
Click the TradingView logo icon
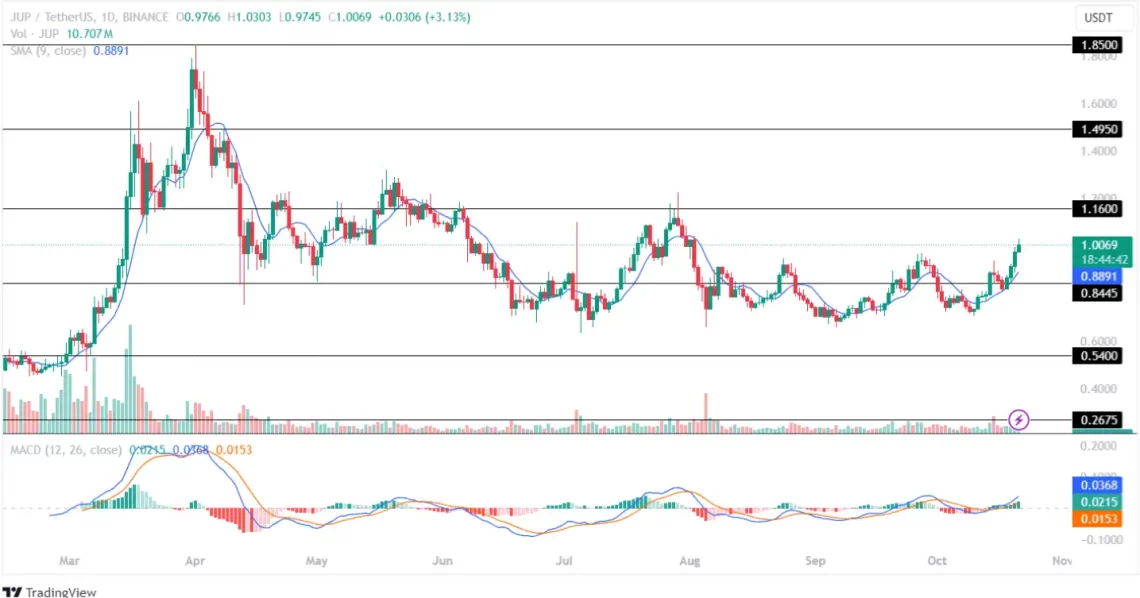[12, 592]
